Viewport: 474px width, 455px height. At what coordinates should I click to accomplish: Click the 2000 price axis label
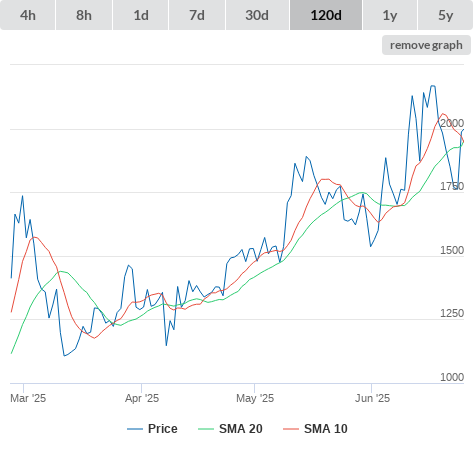(x=452, y=123)
